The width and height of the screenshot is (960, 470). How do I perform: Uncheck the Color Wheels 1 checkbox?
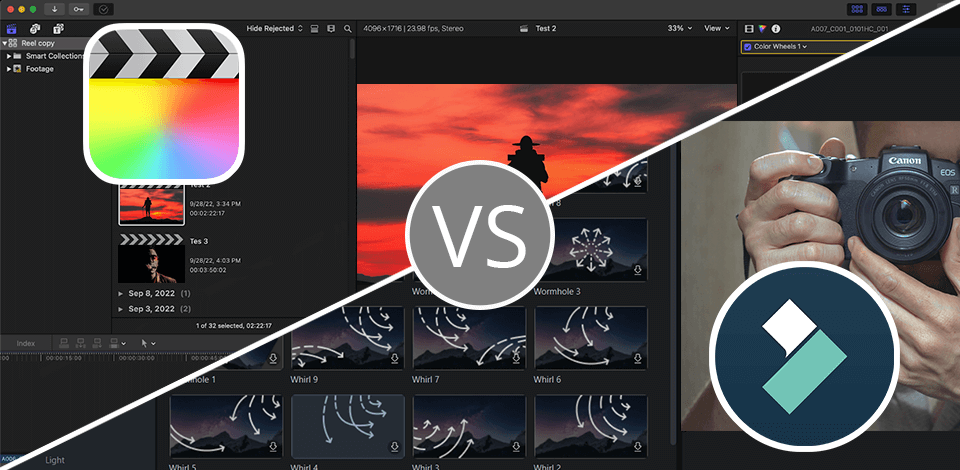(x=747, y=47)
